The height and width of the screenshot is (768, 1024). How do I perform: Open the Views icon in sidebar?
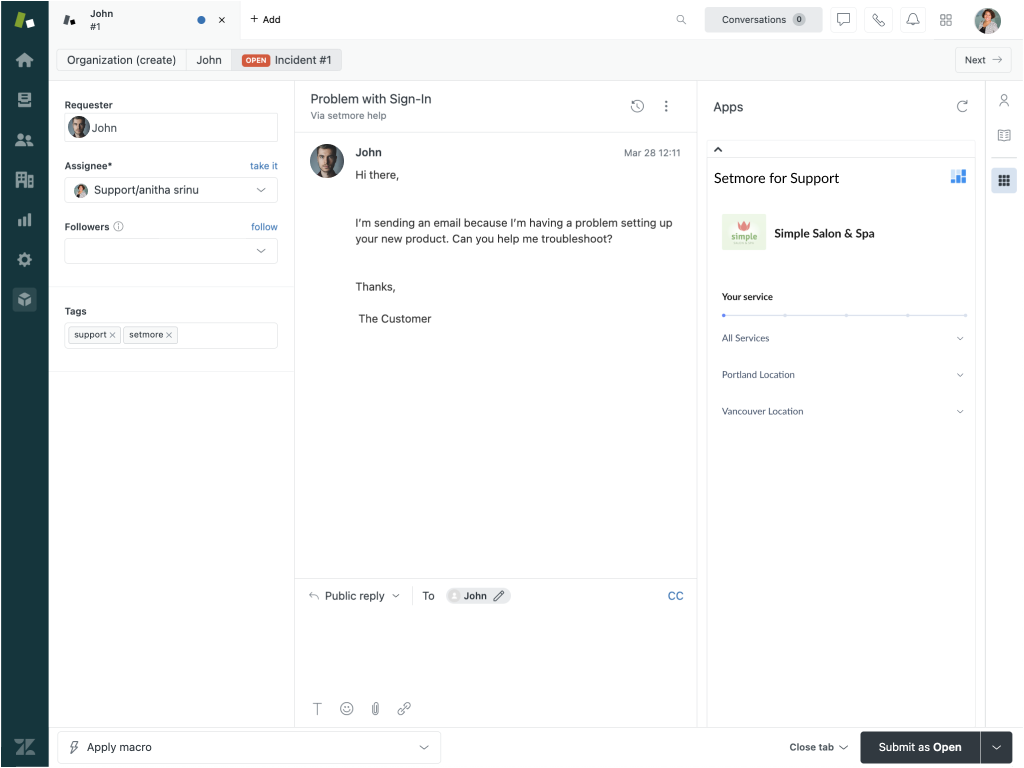[x=24, y=100]
